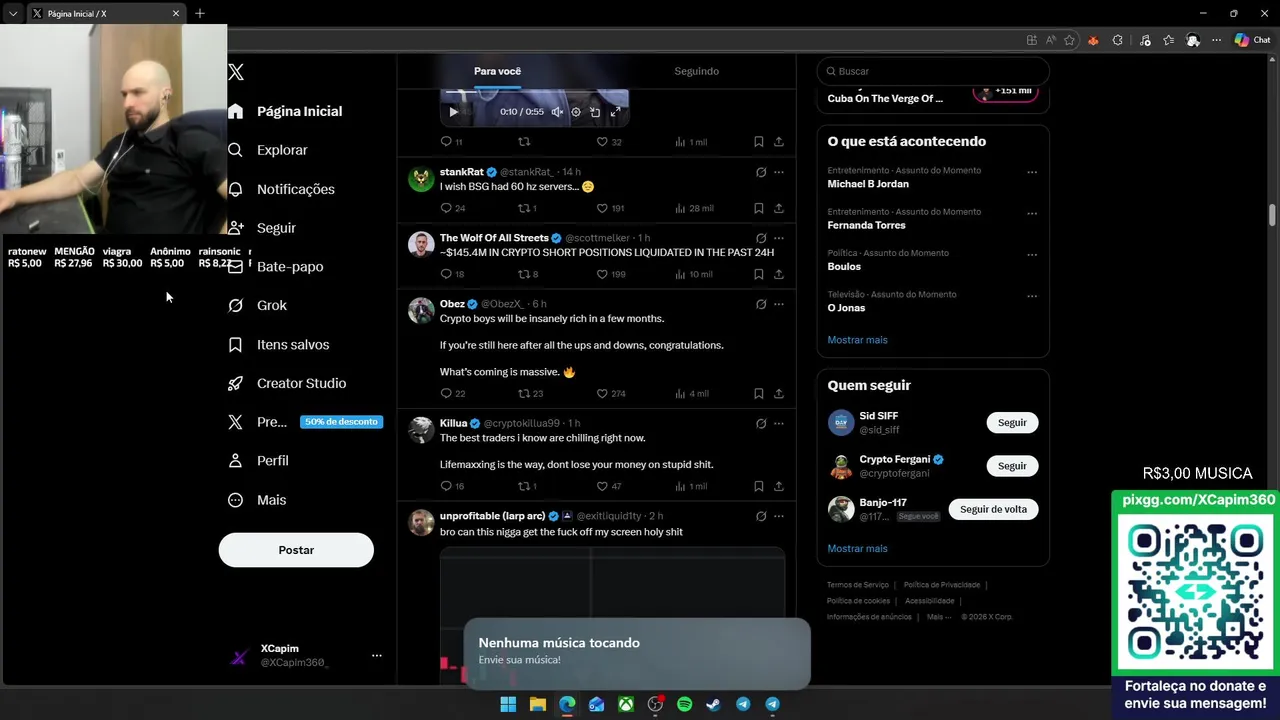Bookmark The Wolf Of All Streets post

coord(759,274)
